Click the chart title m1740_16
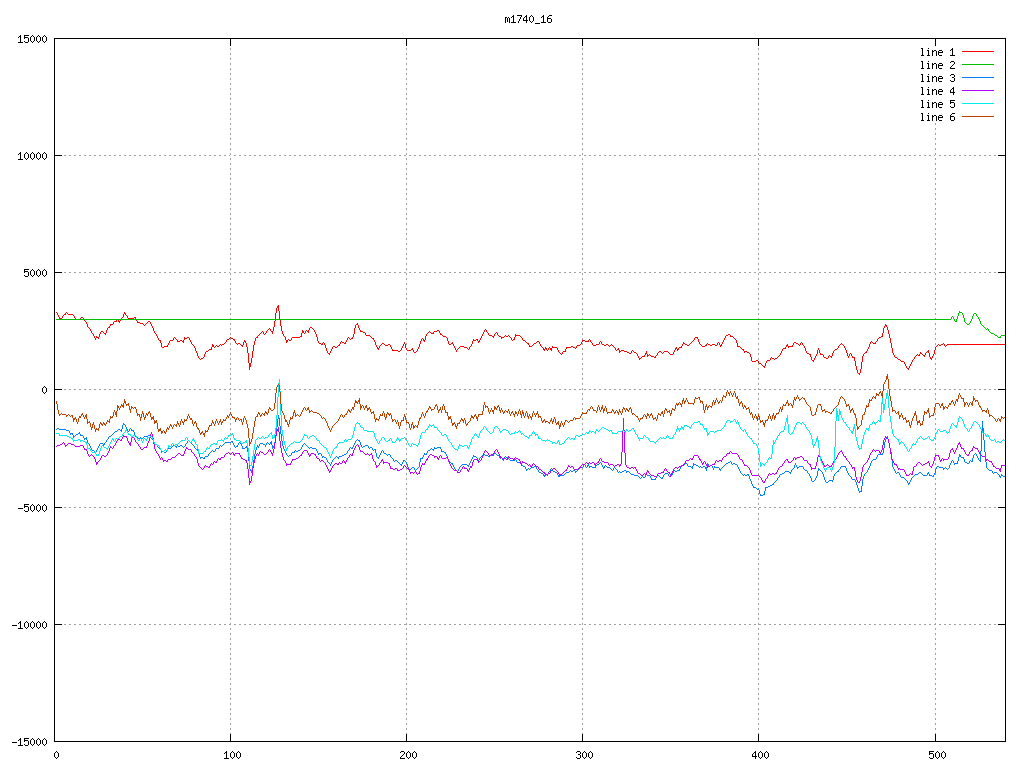 pos(528,19)
